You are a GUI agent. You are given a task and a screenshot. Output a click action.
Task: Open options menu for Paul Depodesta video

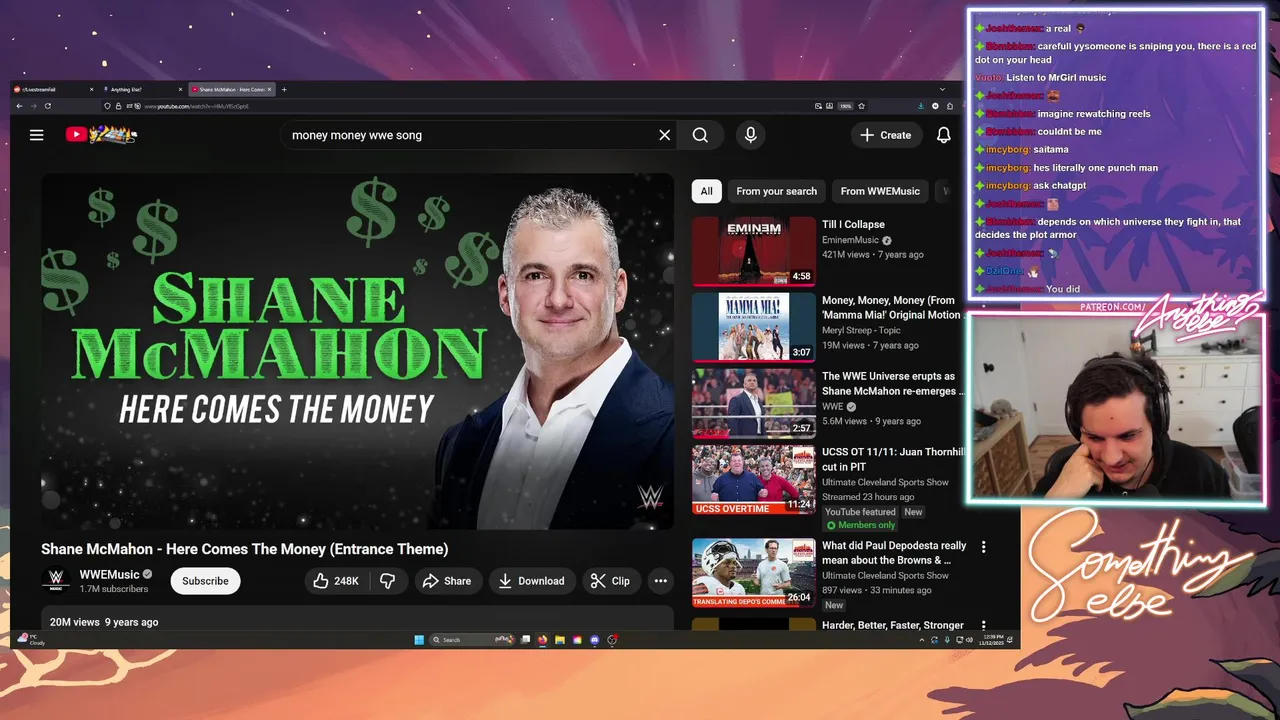tap(983, 547)
